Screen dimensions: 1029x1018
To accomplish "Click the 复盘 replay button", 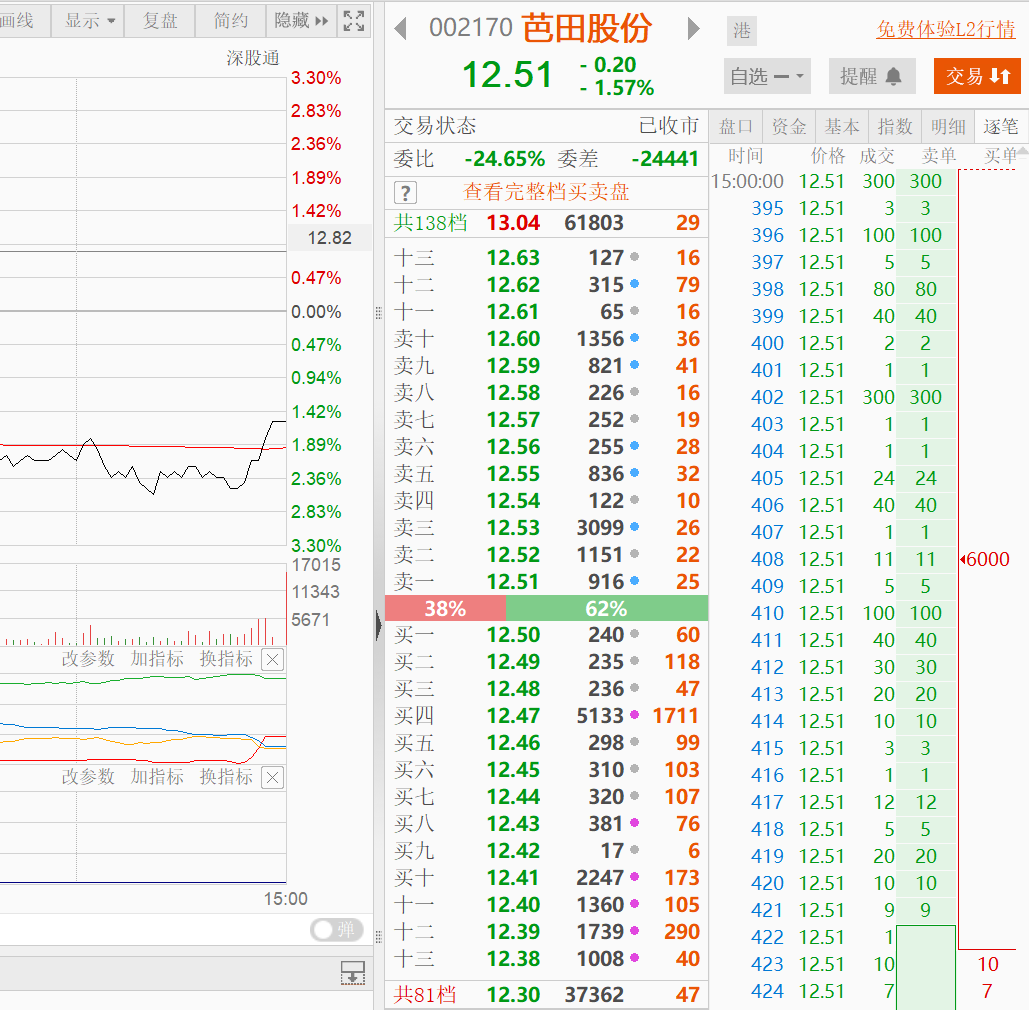I will pyautogui.click(x=160, y=21).
